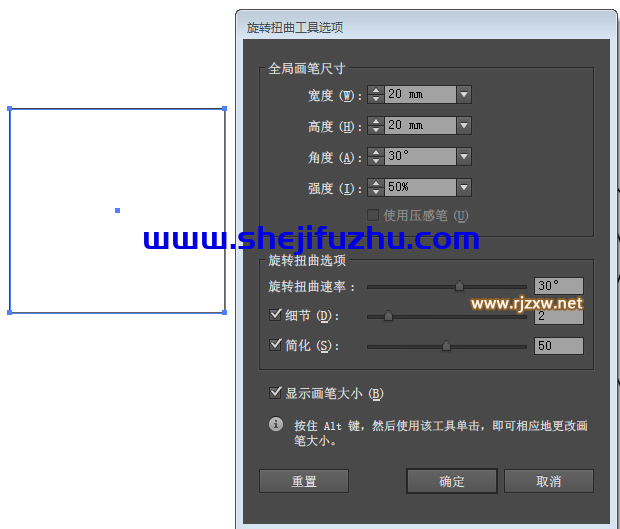Click the square's top-right corner handle

[x=225, y=108]
